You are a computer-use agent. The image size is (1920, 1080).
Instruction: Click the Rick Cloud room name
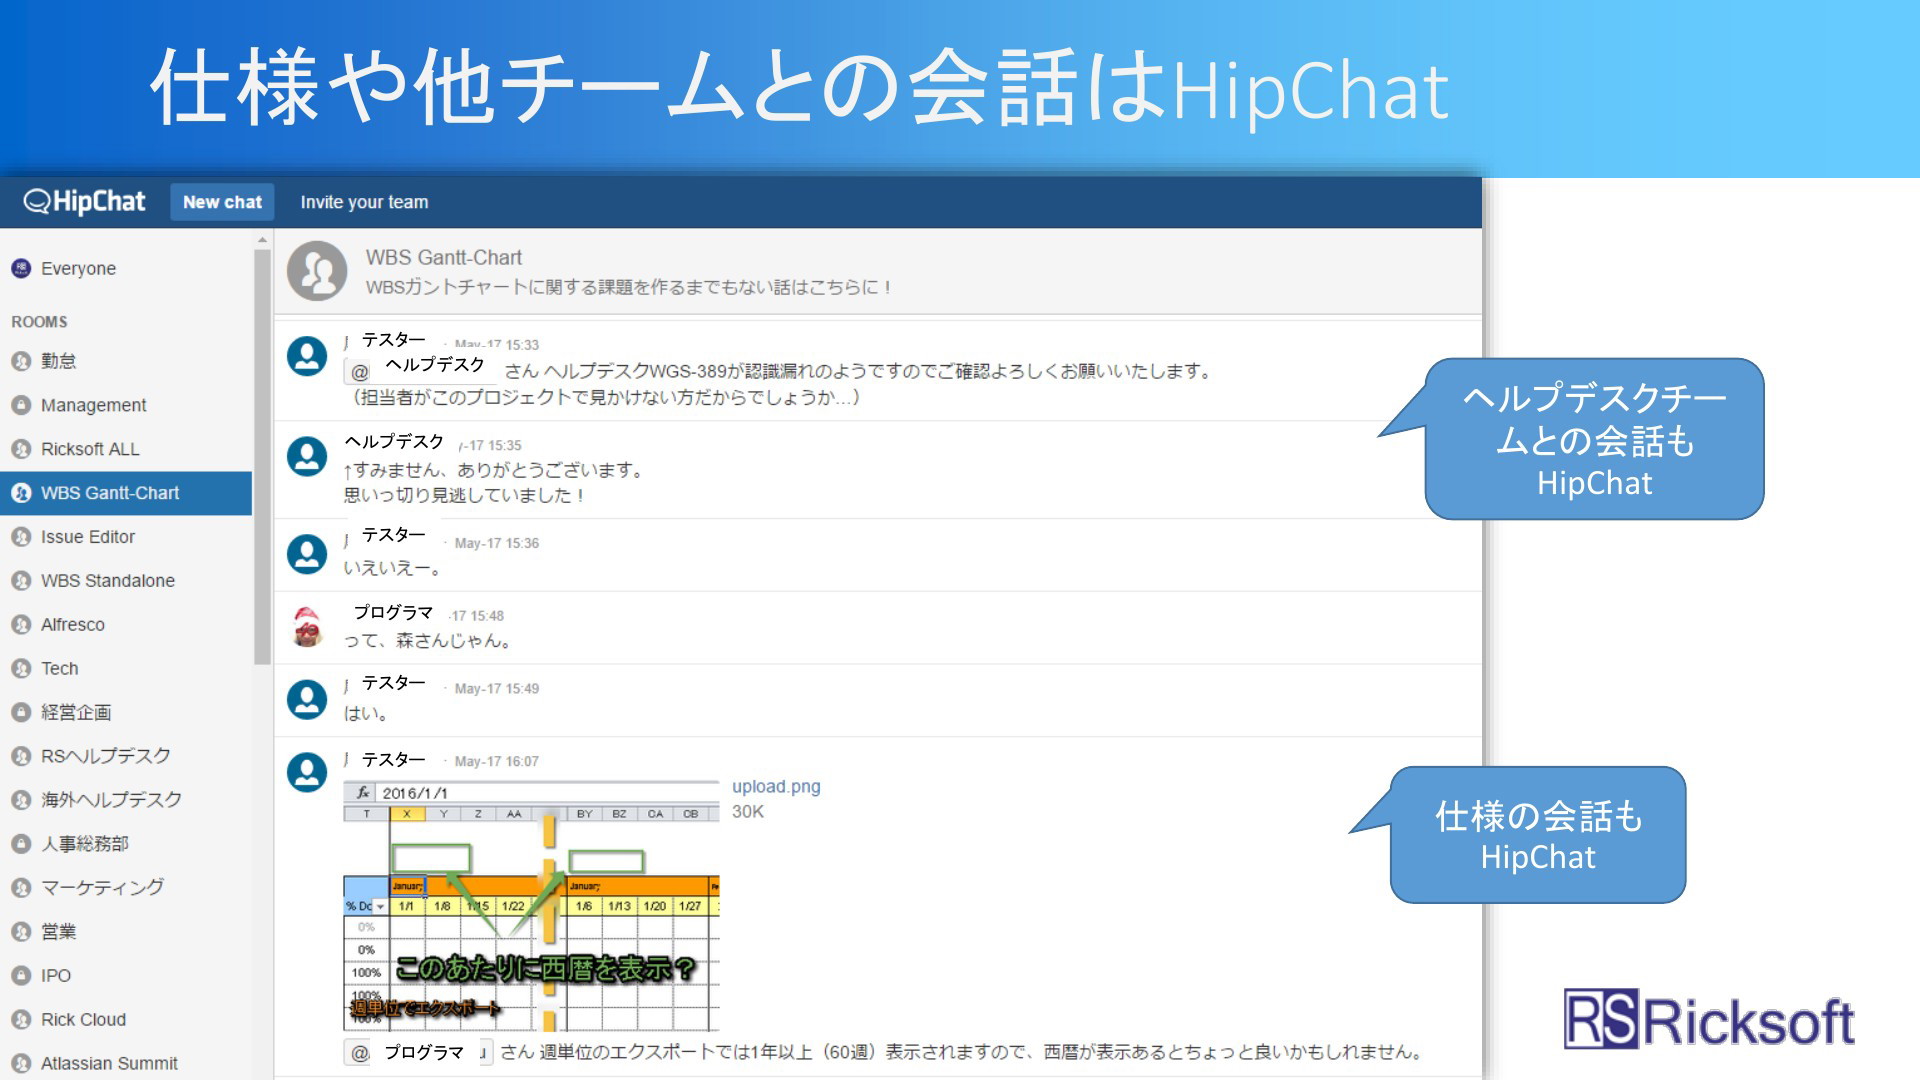(83, 1020)
